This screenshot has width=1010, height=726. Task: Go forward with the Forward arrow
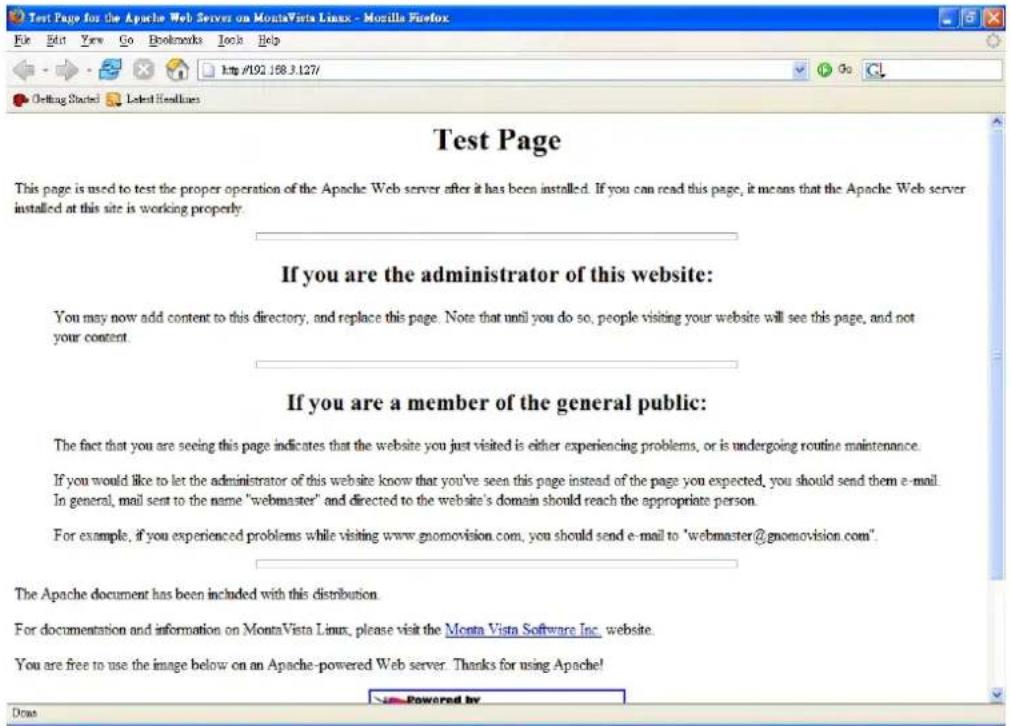pyautogui.click(x=67, y=70)
